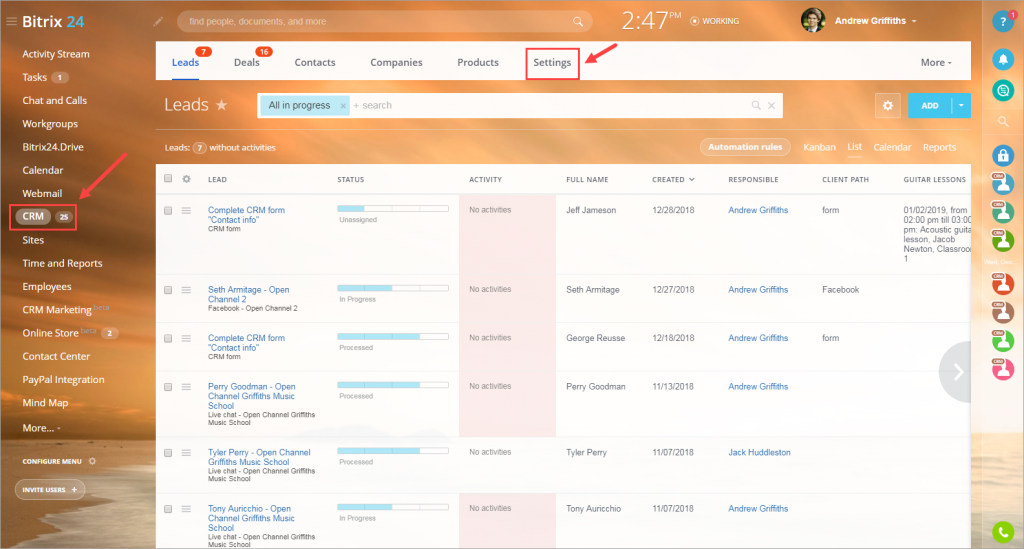Open row actions menu for Tony Auricchio lead
This screenshot has width=1024, height=549.
[186, 509]
